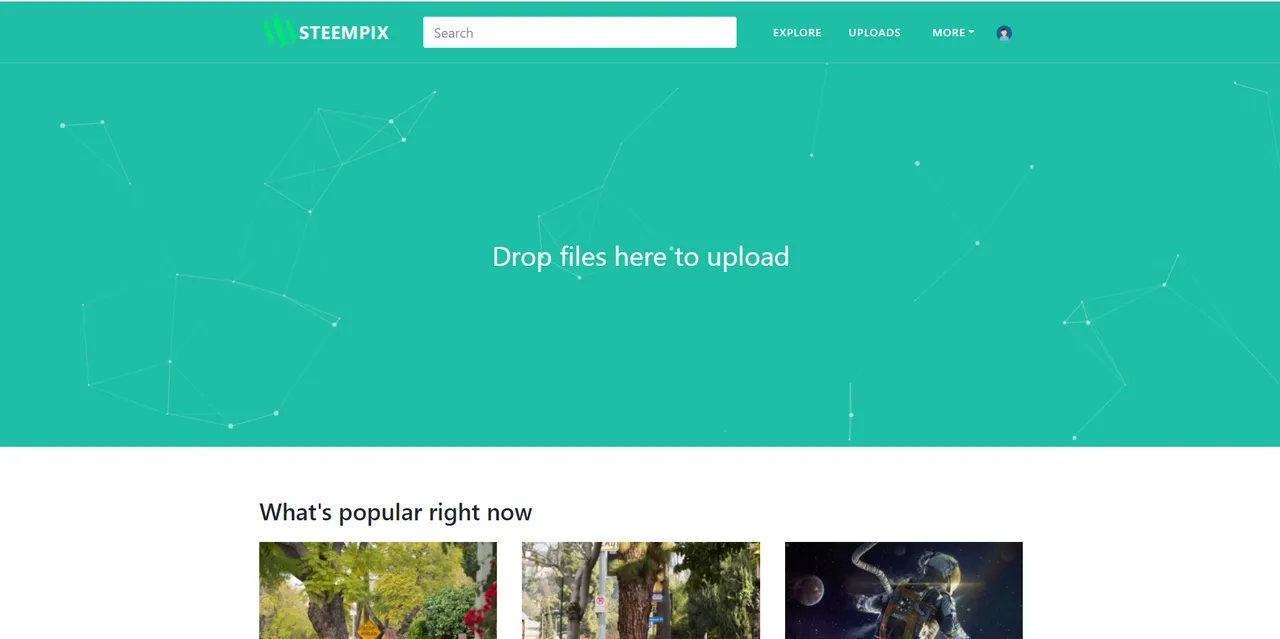The image size is (1280, 639).
Task: Expand the MORE dropdown menu
Action: [953, 33]
